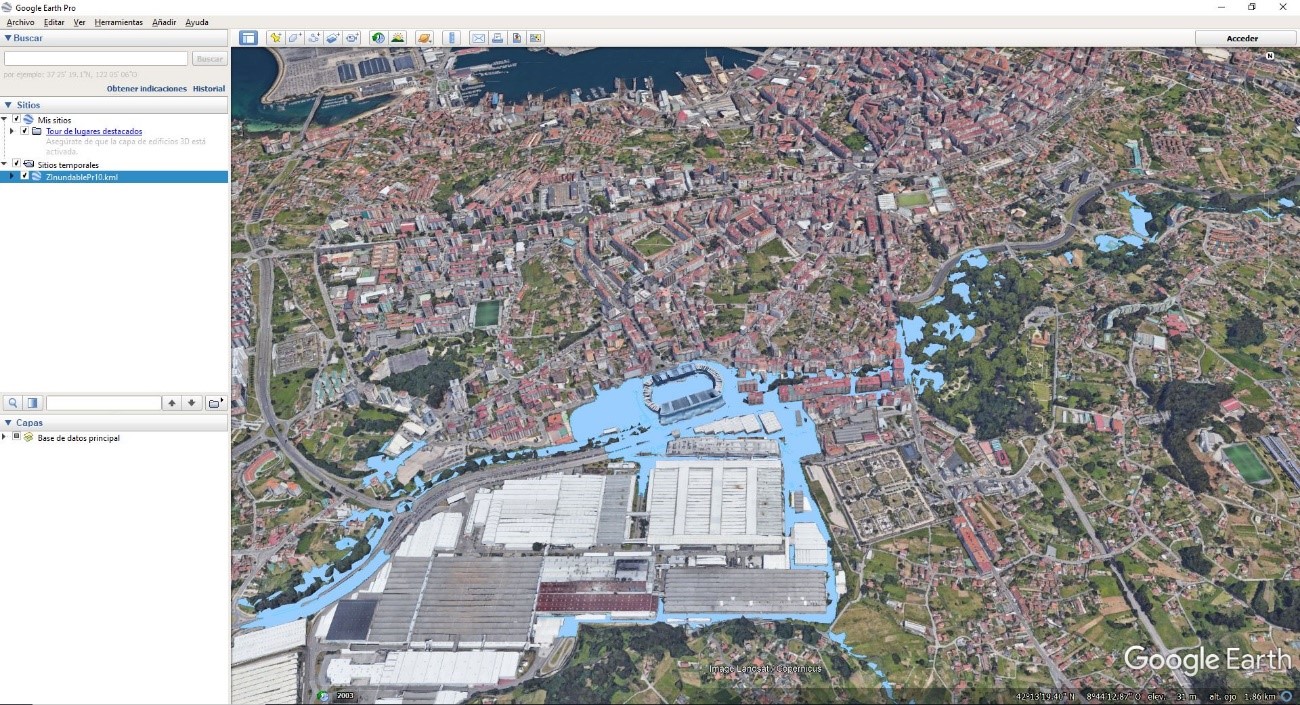Toggle the sunlight across landscape icon
Image resolution: width=1300 pixels, height=705 pixels.
pyautogui.click(x=397, y=38)
